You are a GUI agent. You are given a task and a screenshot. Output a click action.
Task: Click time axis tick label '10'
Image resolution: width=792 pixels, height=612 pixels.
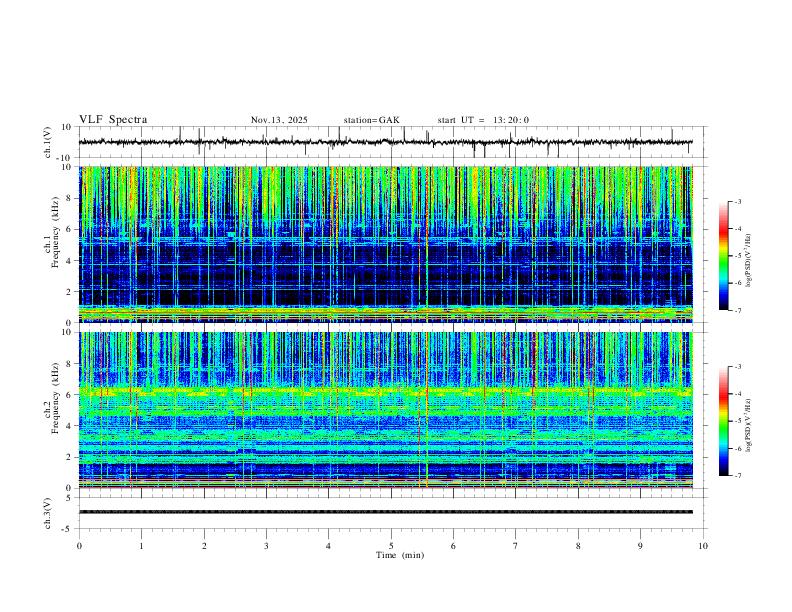[x=703, y=546]
